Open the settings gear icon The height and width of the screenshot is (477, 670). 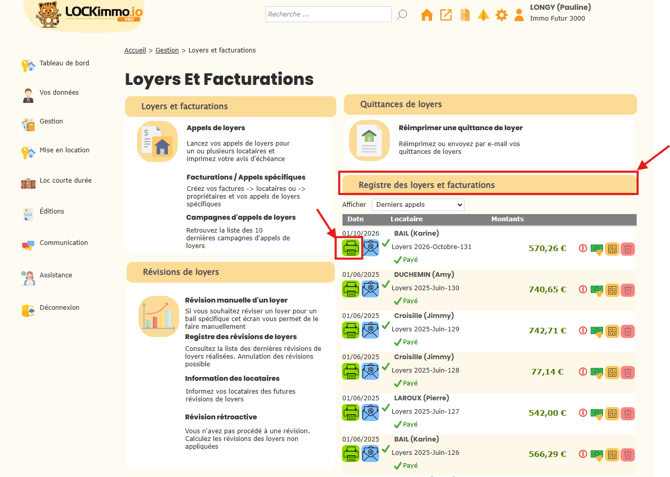(x=502, y=15)
